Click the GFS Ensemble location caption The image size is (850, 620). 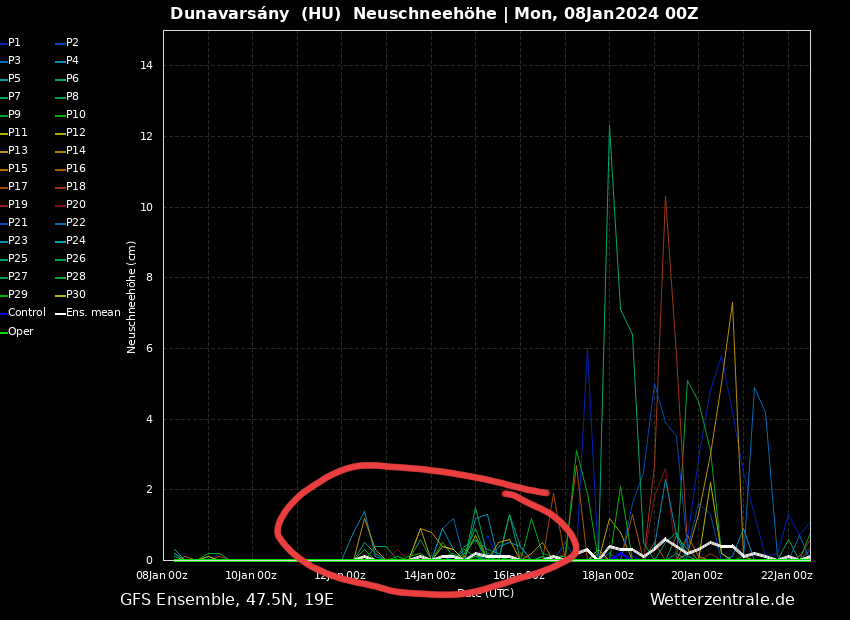click(227, 600)
